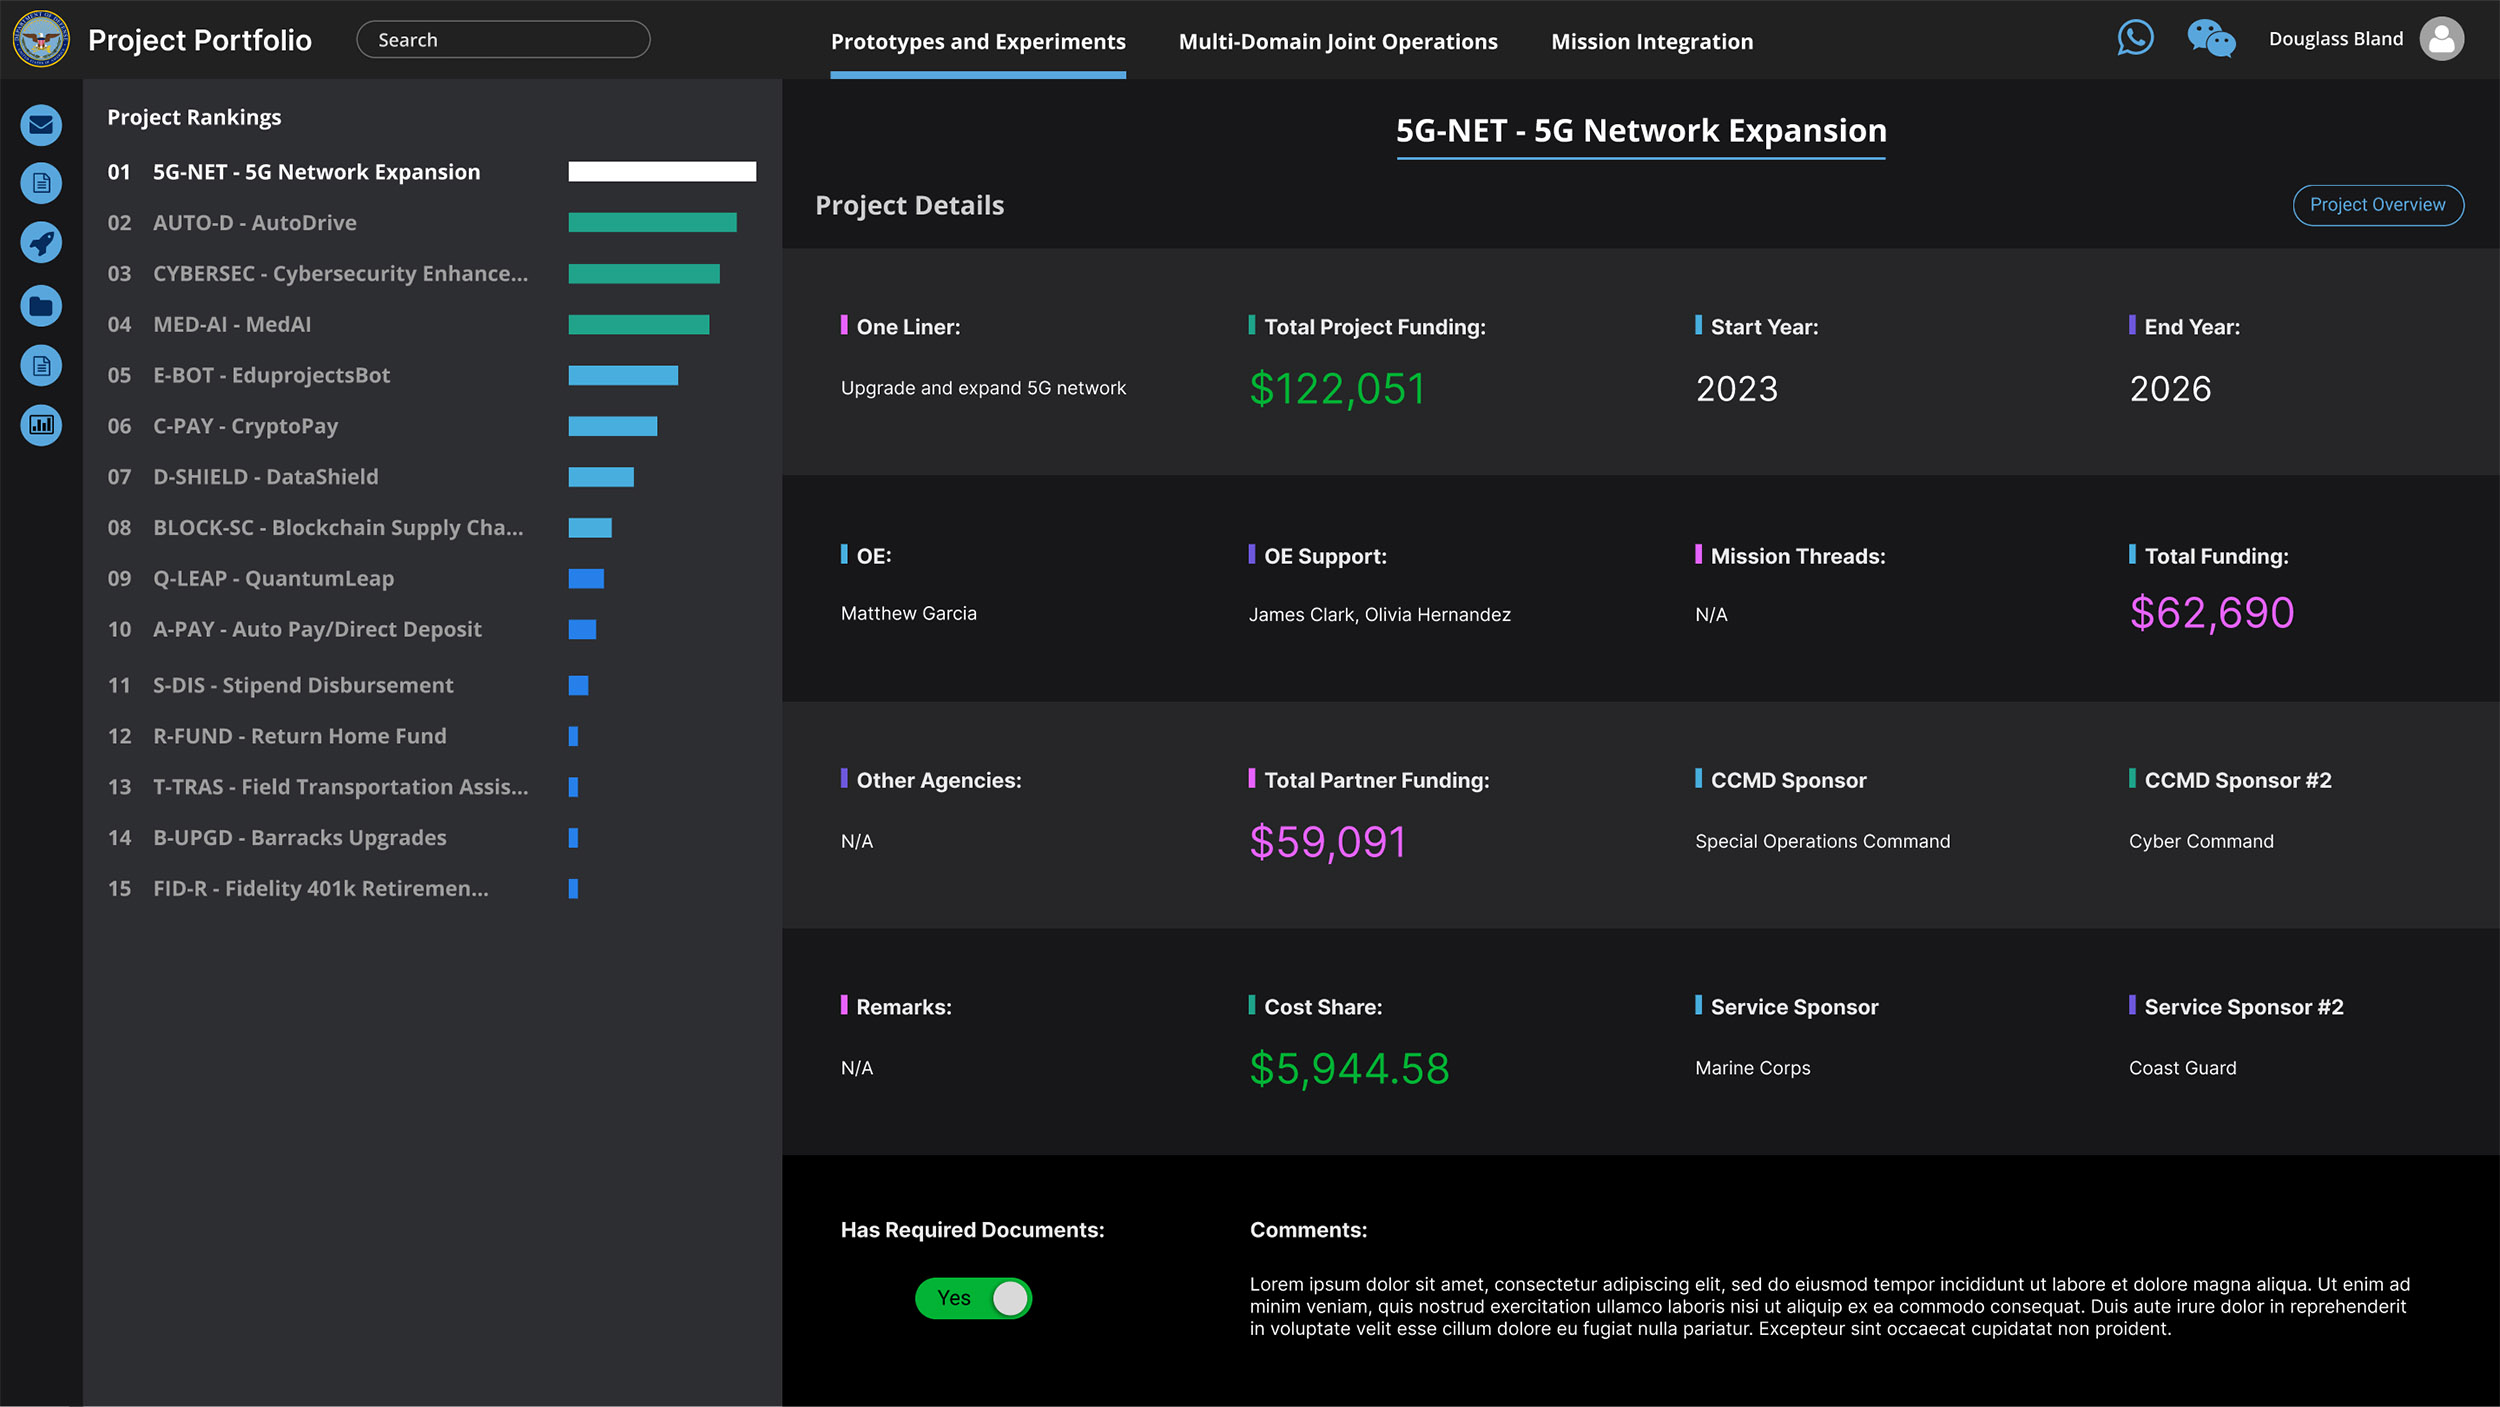The height and width of the screenshot is (1407, 2500).
Task: Click the ranking bar beside CYBERSEC
Action: tap(644, 273)
